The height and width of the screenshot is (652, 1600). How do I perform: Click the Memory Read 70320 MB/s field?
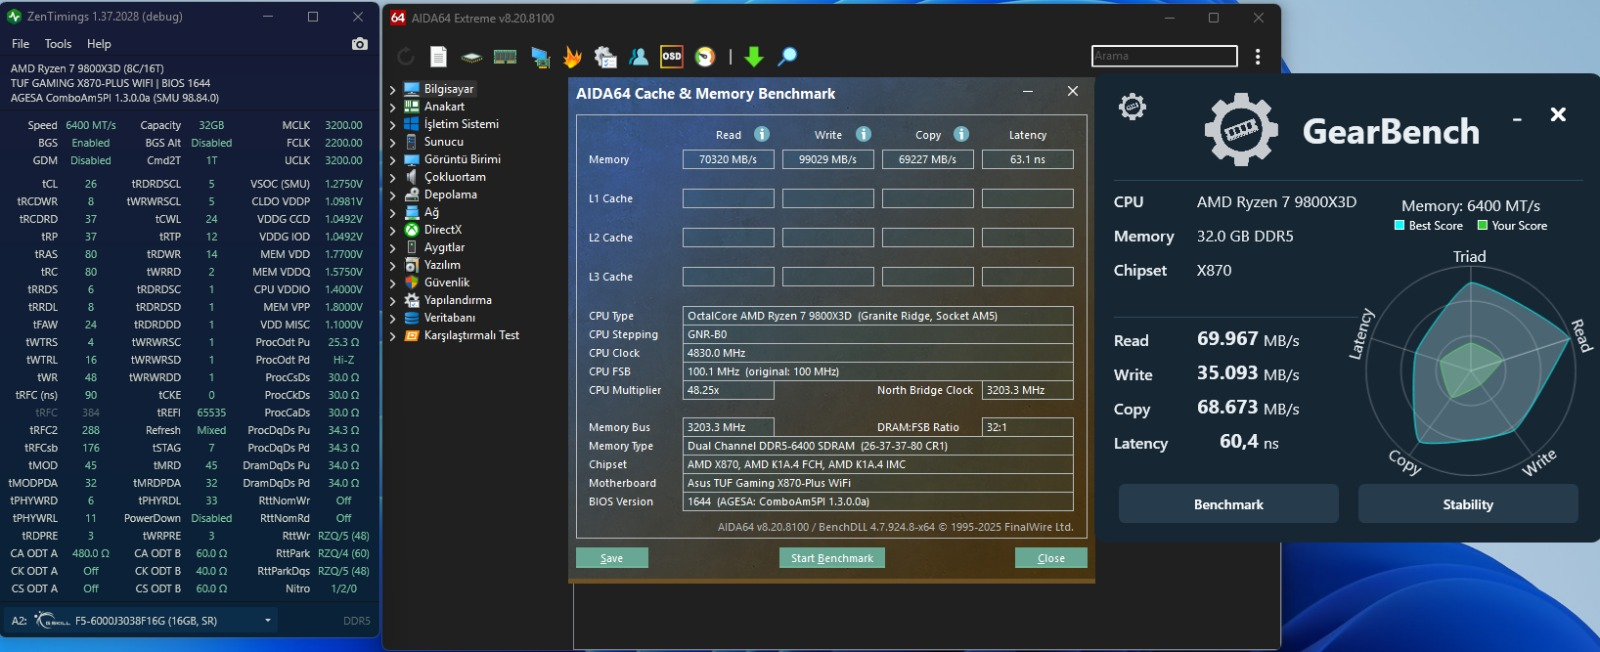click(x=728, y=159)
